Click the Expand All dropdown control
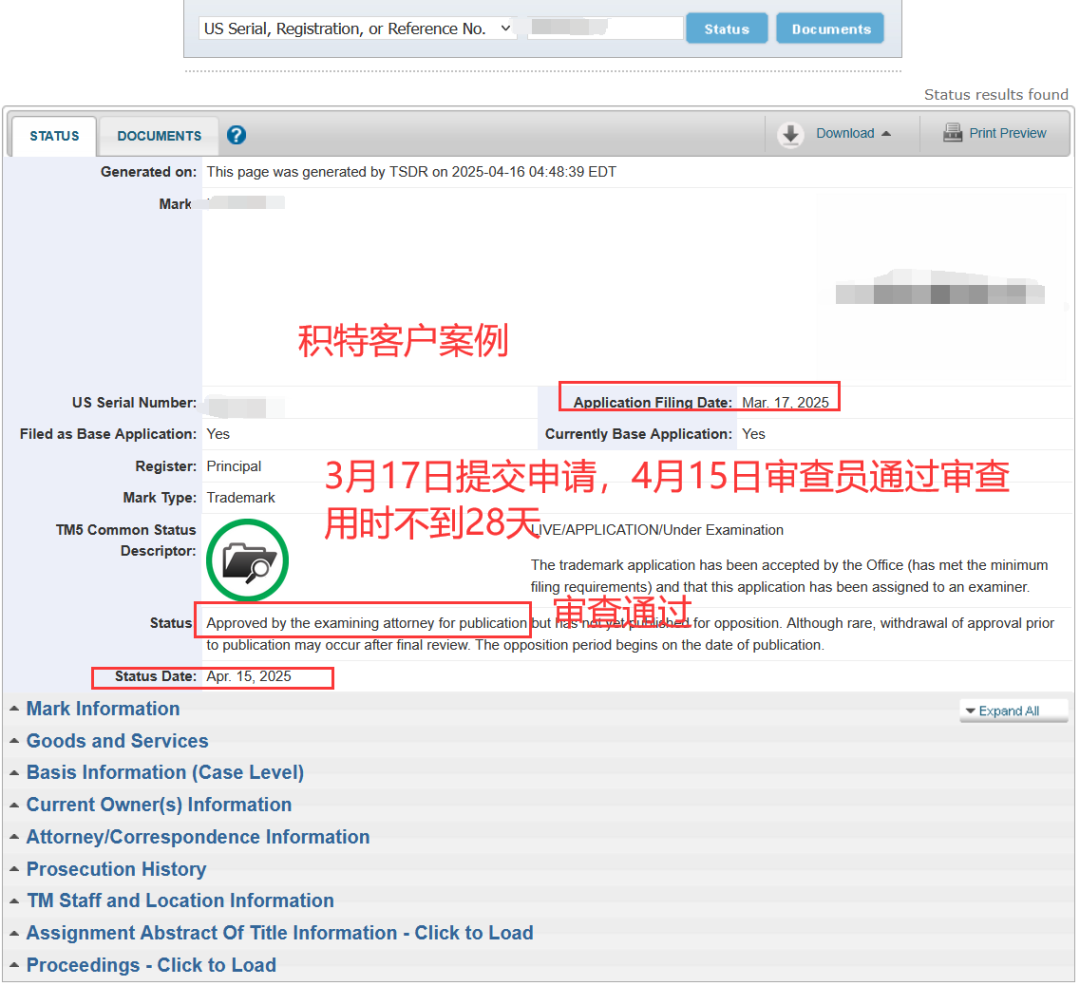The image size is (1080, 986). click(x=1012, y=710)
